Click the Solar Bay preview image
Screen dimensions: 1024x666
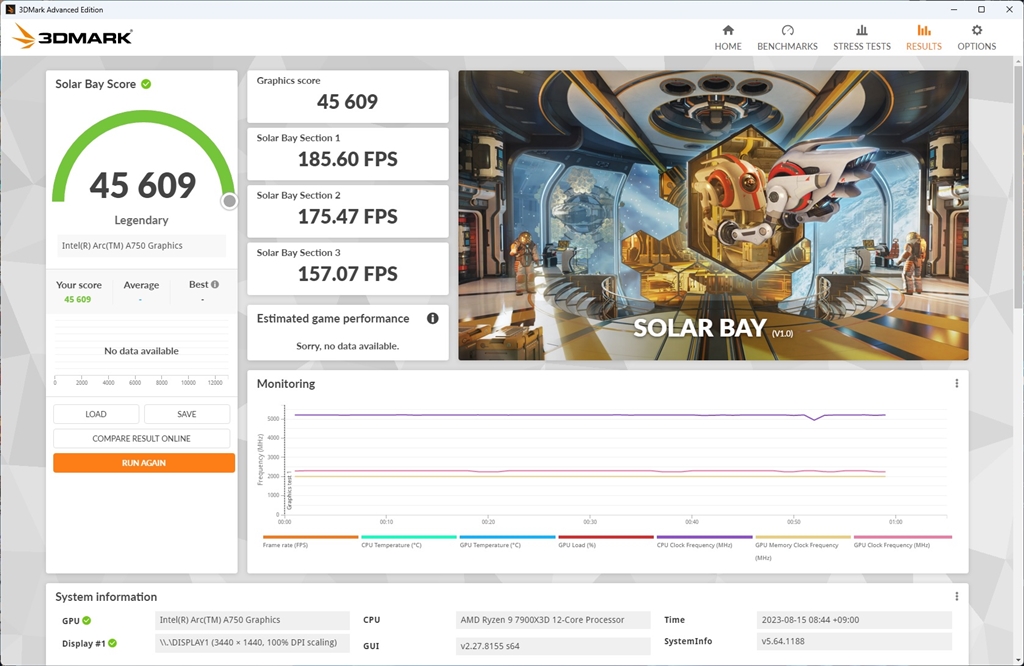713,215
